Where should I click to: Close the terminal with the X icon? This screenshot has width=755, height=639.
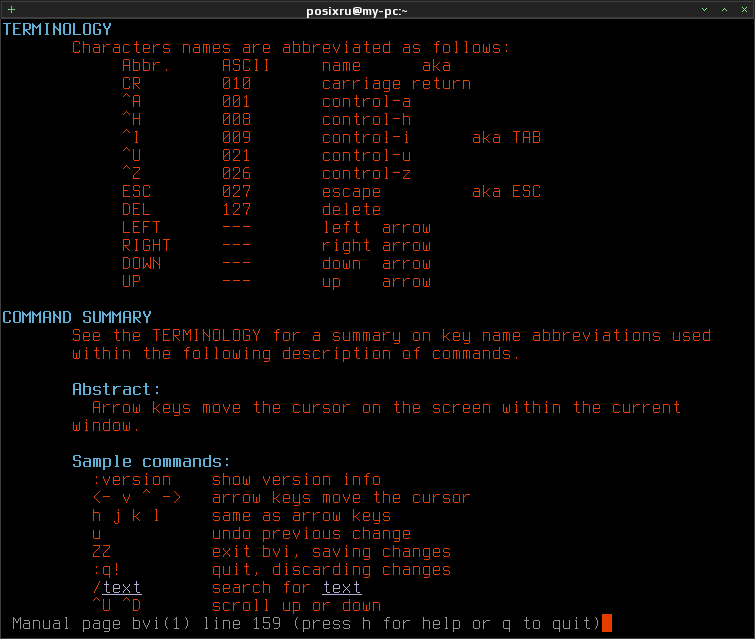[744, 10]
